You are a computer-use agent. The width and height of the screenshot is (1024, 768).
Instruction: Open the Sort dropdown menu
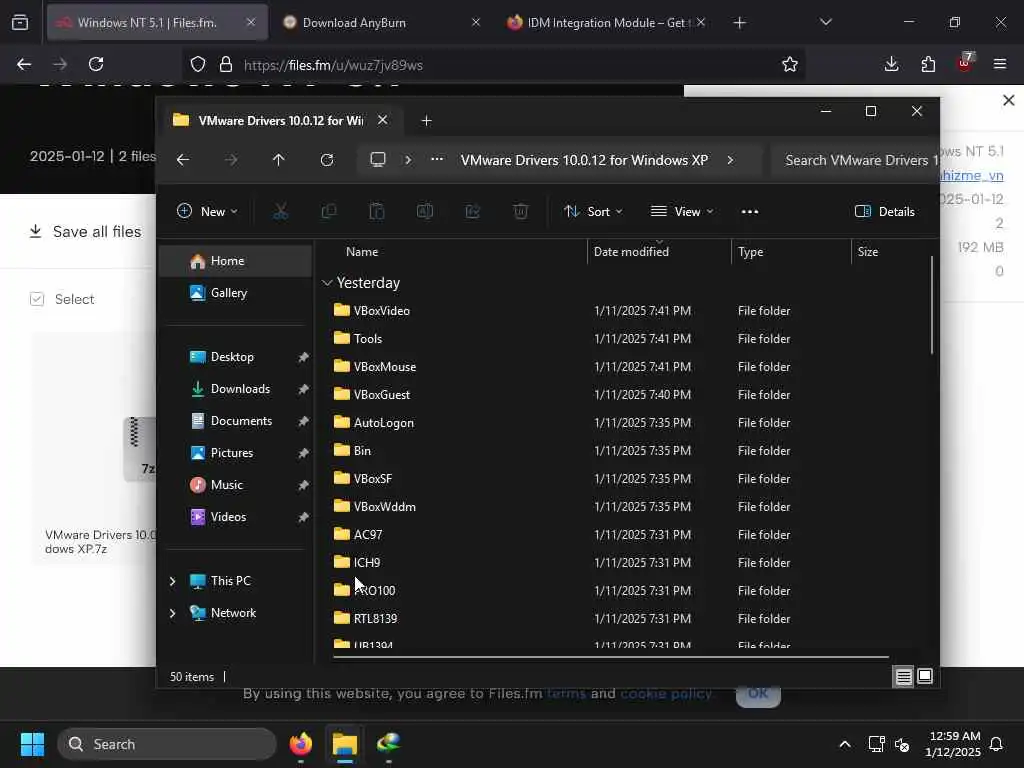tap(594, 212)
